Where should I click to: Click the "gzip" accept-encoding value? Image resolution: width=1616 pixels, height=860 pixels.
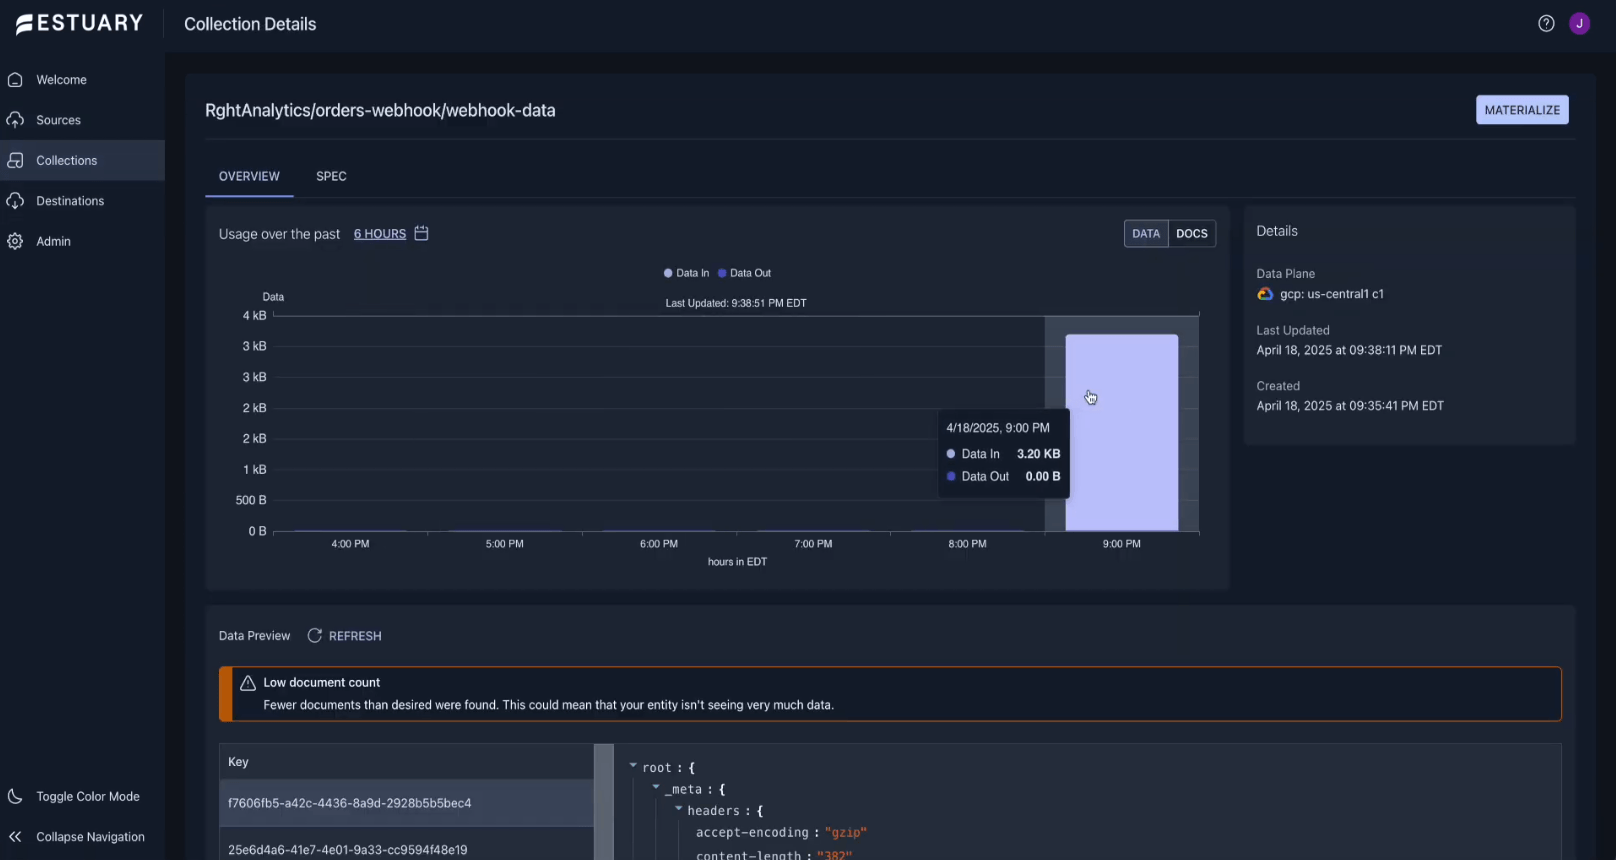pyautogui.click(x=846, y=832)
